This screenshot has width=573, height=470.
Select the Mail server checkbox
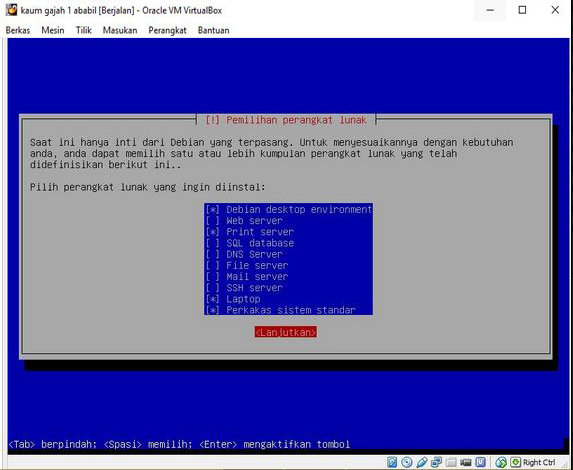point(212,276)
